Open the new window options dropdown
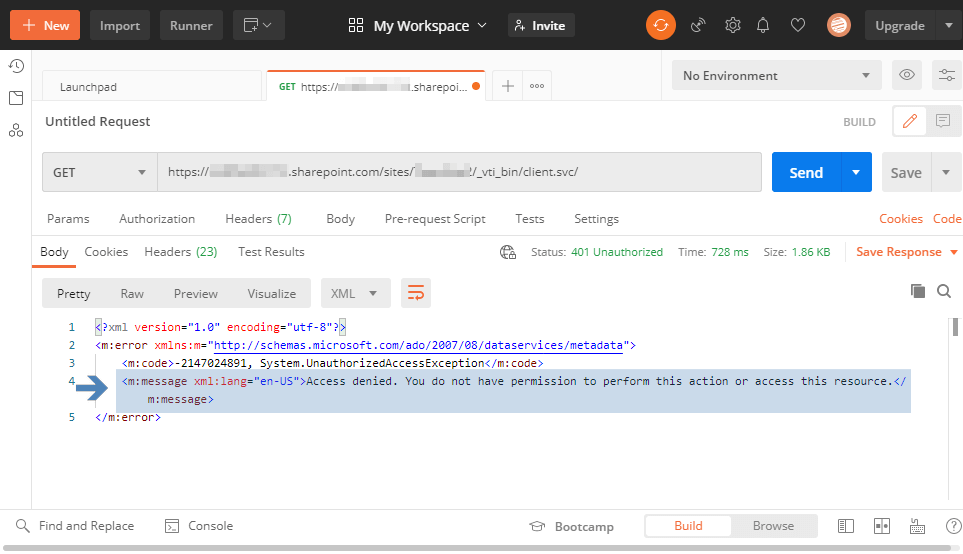This screenshot has height=554, width=963. pyautogui.click(x=259, y=25)
